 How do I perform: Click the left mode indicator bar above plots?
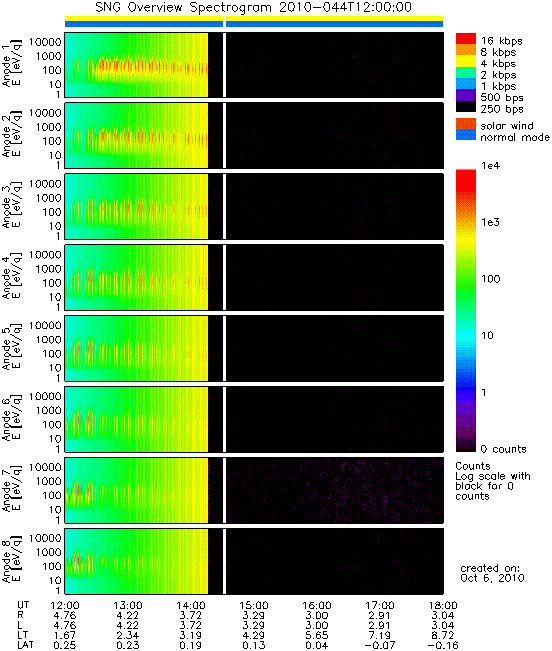tap(144, 22)
